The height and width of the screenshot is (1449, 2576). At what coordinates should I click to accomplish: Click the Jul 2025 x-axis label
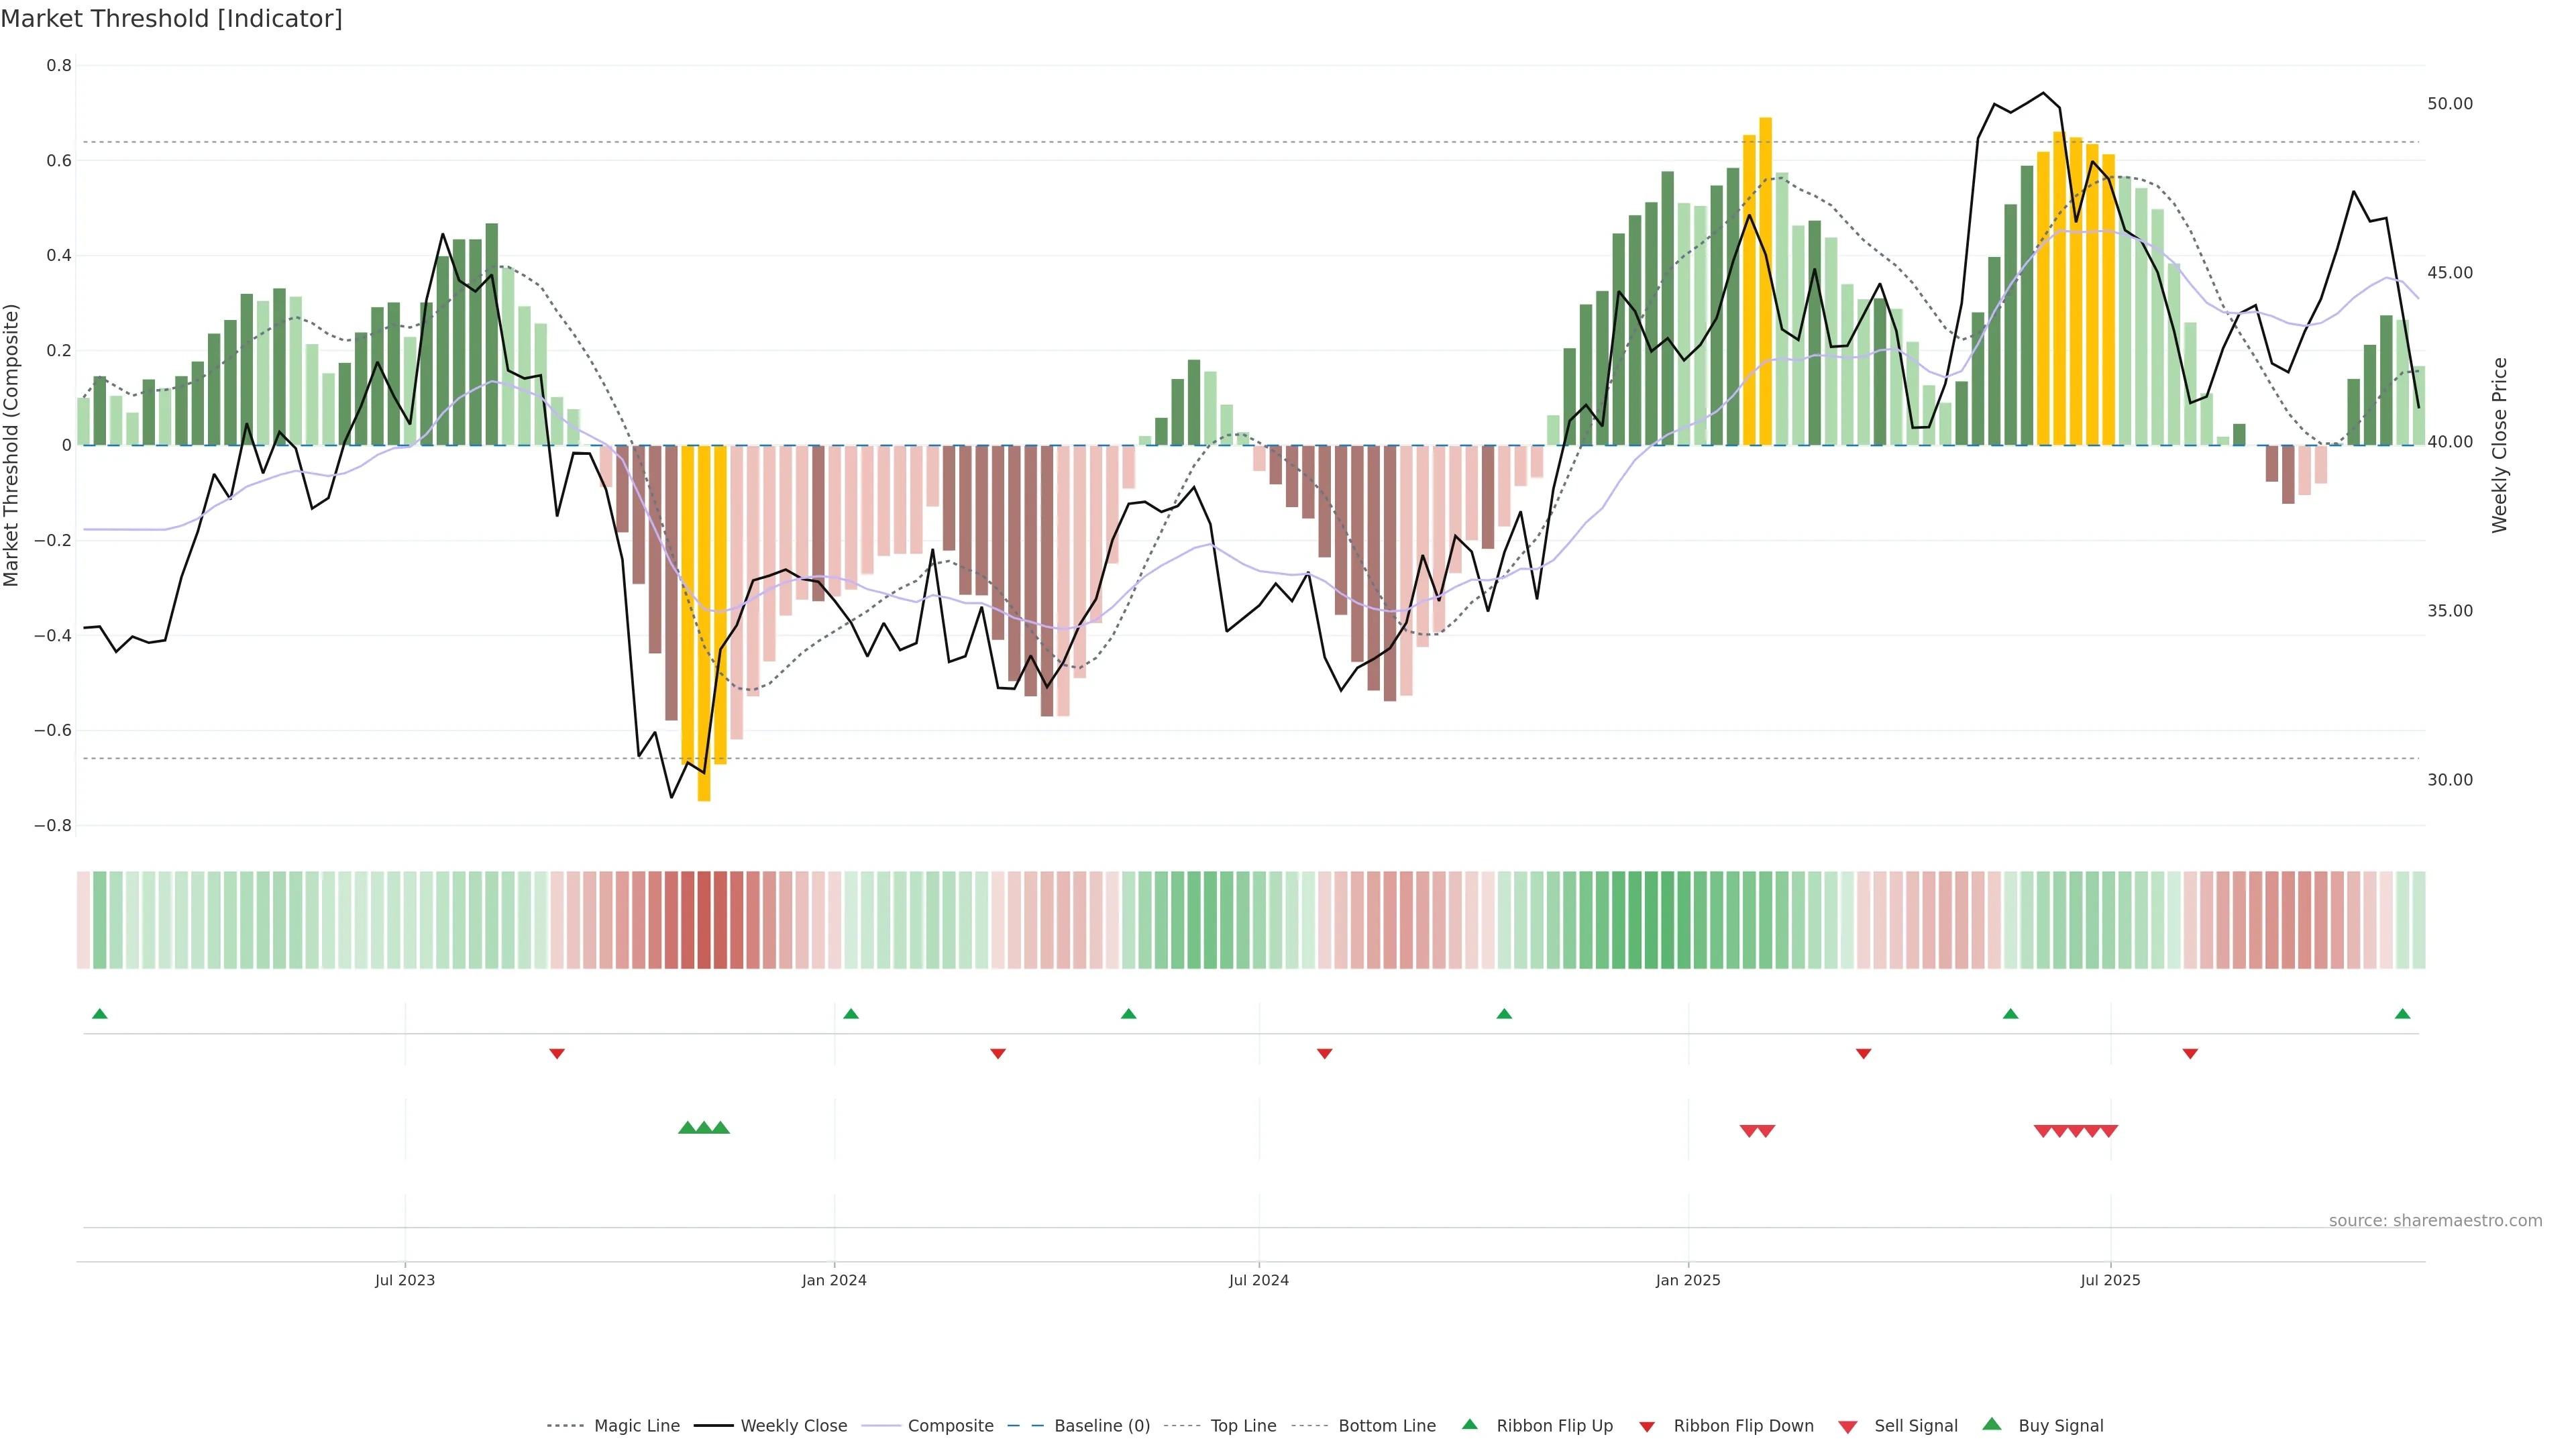pyautogui.click(x=2110, y=1280)
